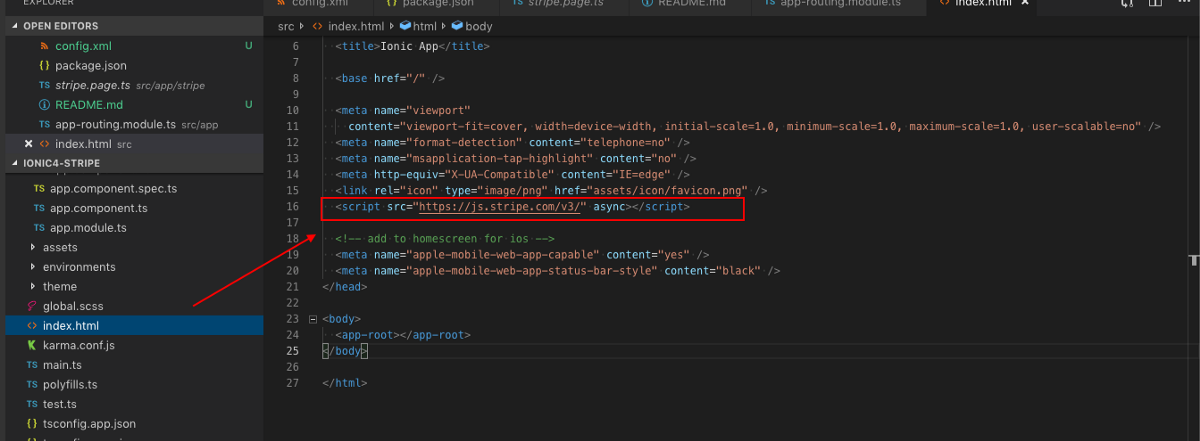Click the cube symbol icon before html in breadcrumb

tap(405, 26)
